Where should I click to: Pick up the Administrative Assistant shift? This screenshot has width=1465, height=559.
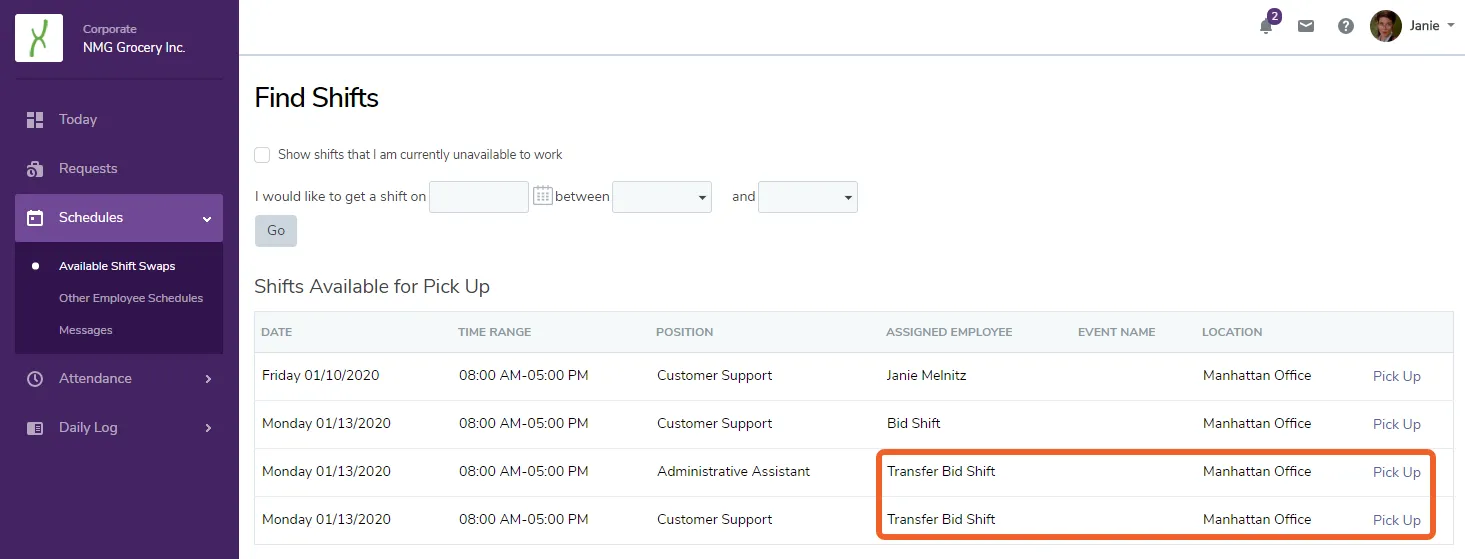[1396, 472]
